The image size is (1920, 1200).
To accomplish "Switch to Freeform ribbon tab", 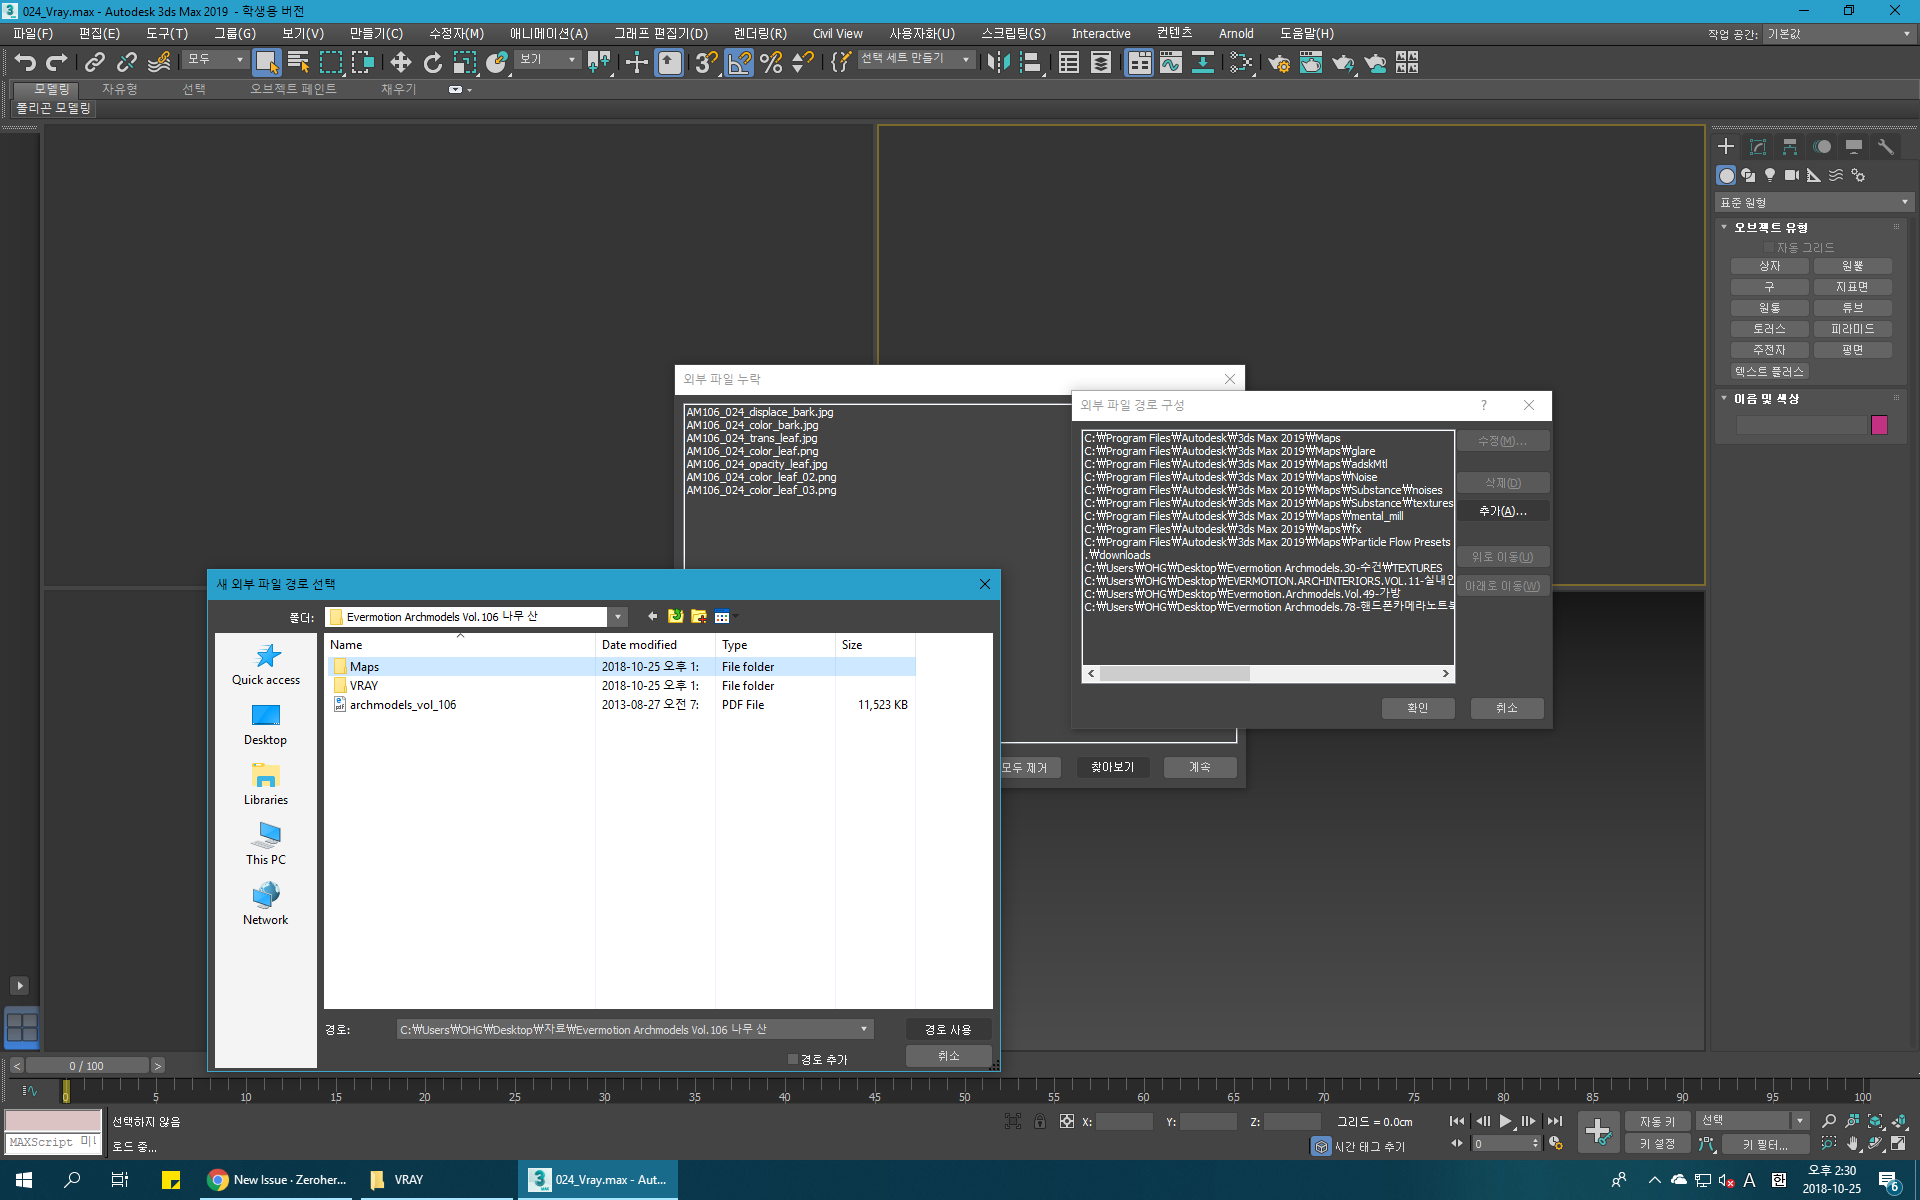I will tap(119, 89).
